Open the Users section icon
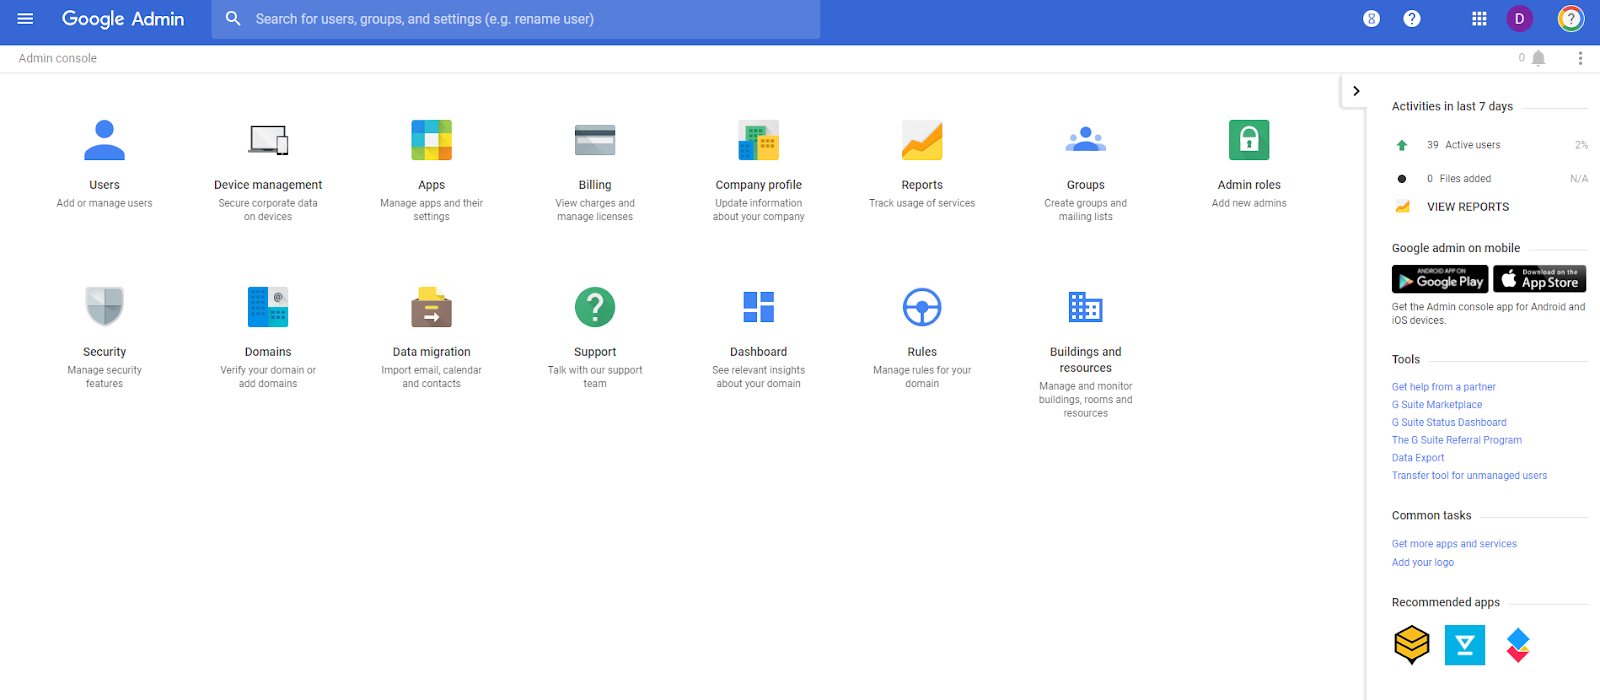This screenshot has height=700, width=1600. 104,140
